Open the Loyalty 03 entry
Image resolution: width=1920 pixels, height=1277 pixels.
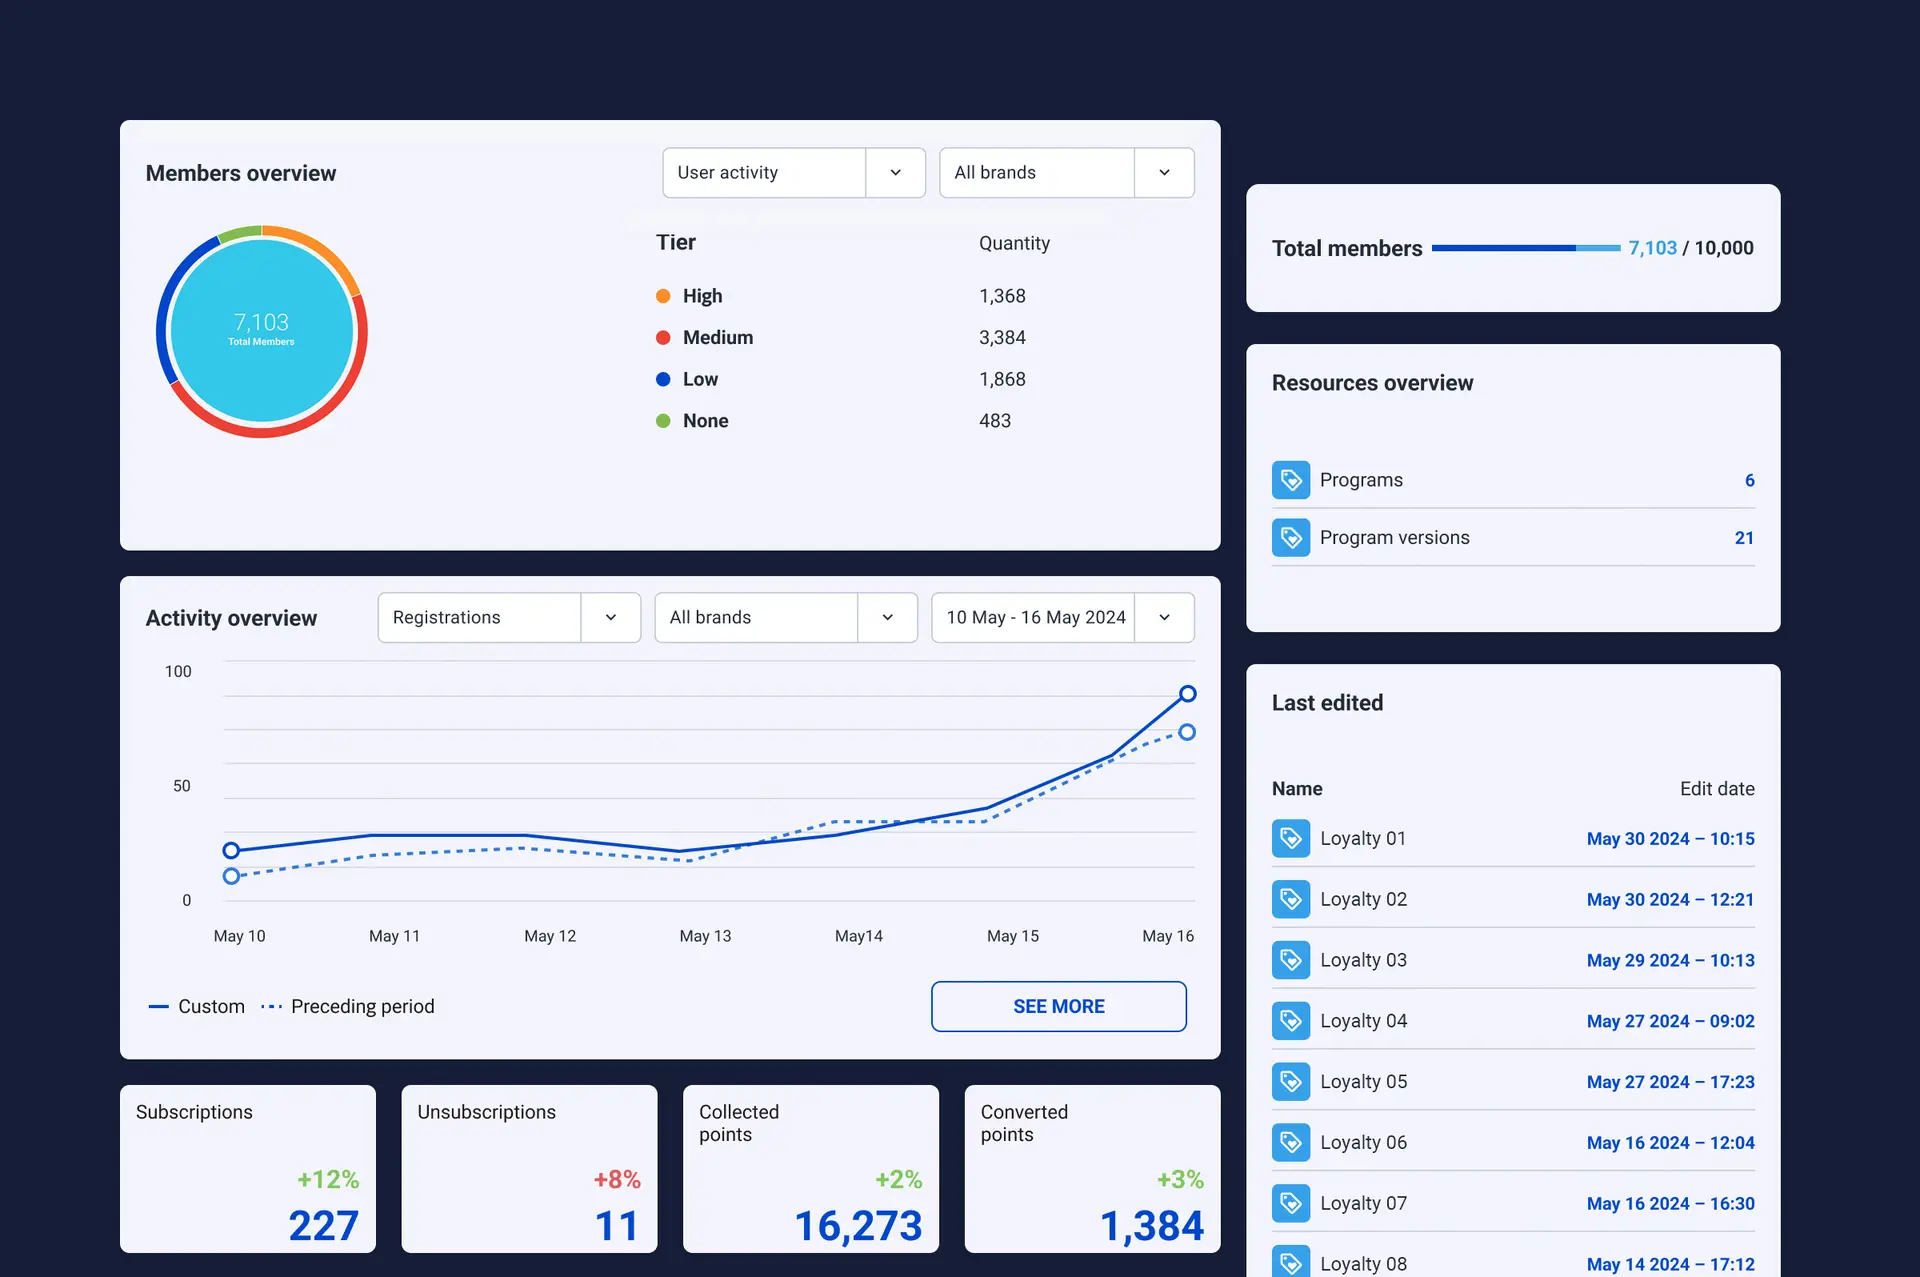1364,959
